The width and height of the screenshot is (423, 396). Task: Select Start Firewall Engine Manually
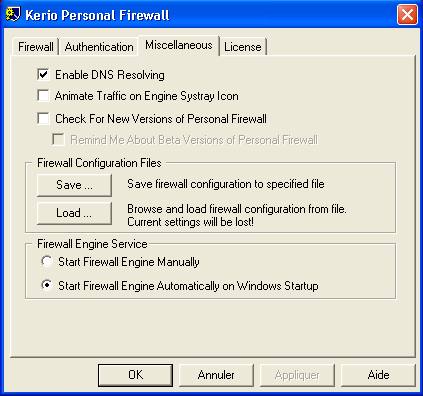[x=47, y=262]
